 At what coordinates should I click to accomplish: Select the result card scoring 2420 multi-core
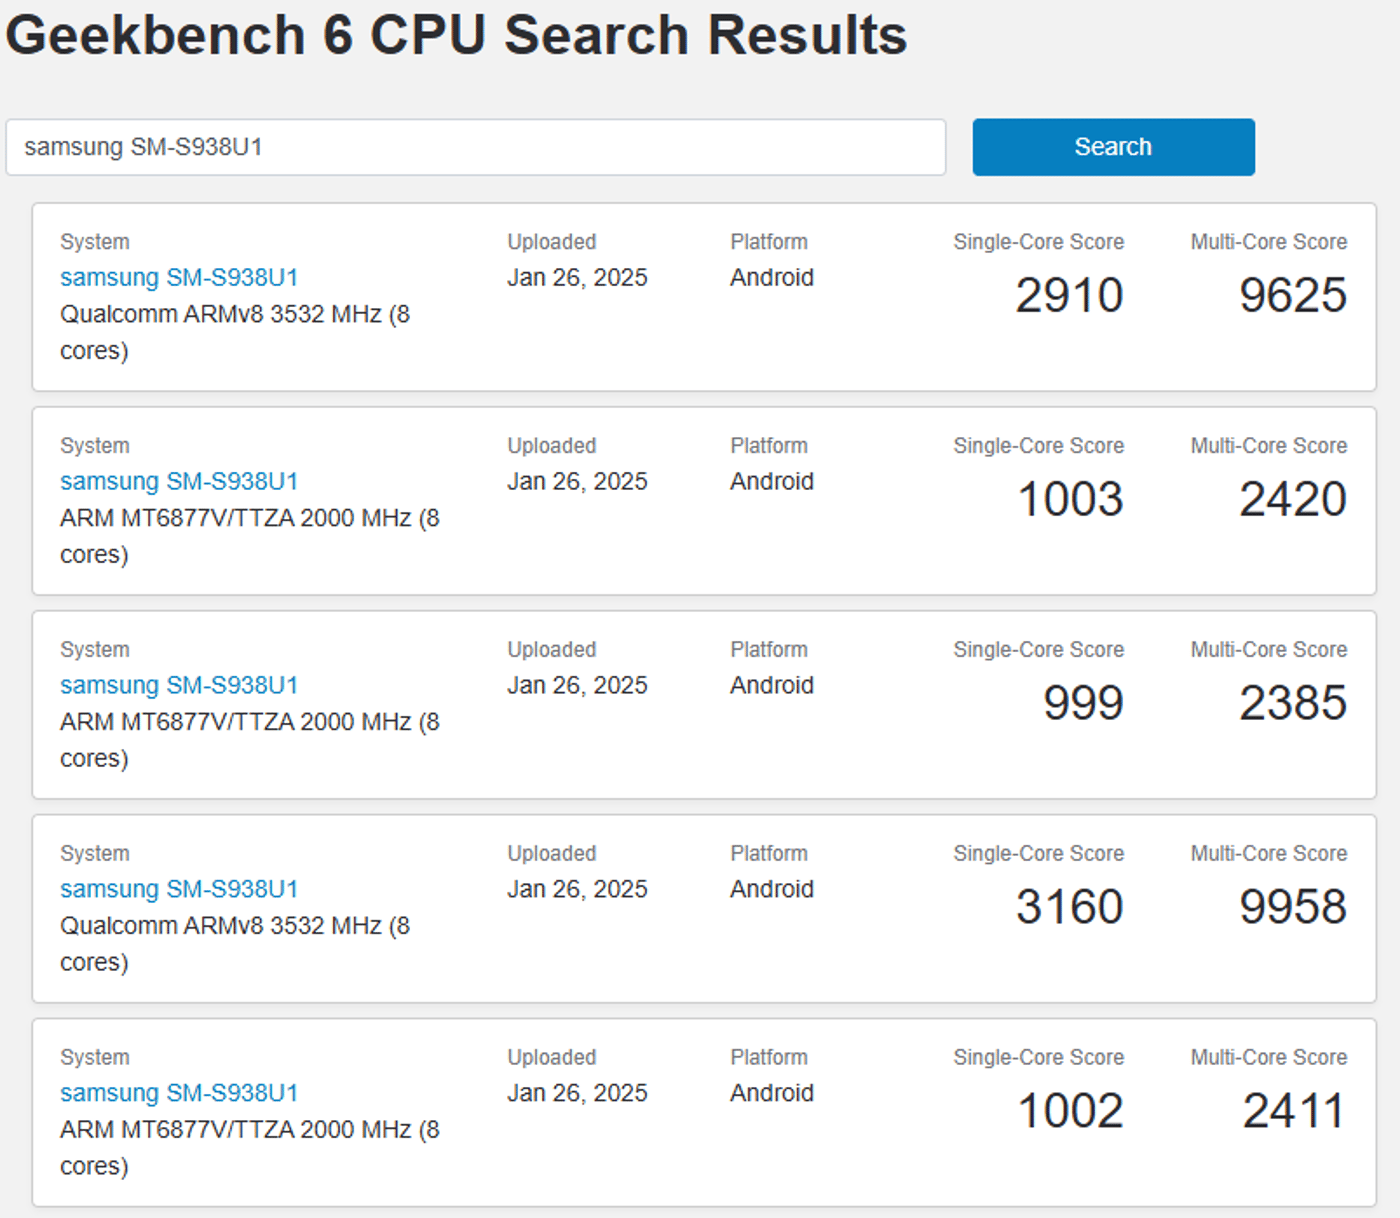700,500
